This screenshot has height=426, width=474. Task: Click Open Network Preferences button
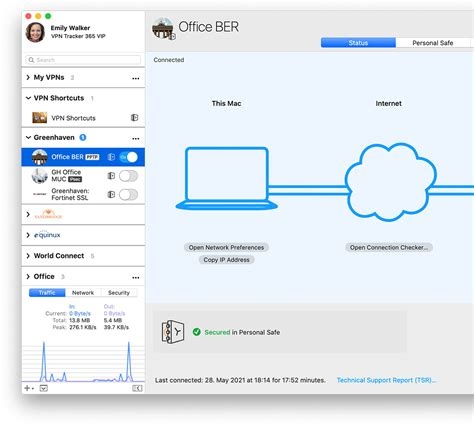[x=226, y=247]
